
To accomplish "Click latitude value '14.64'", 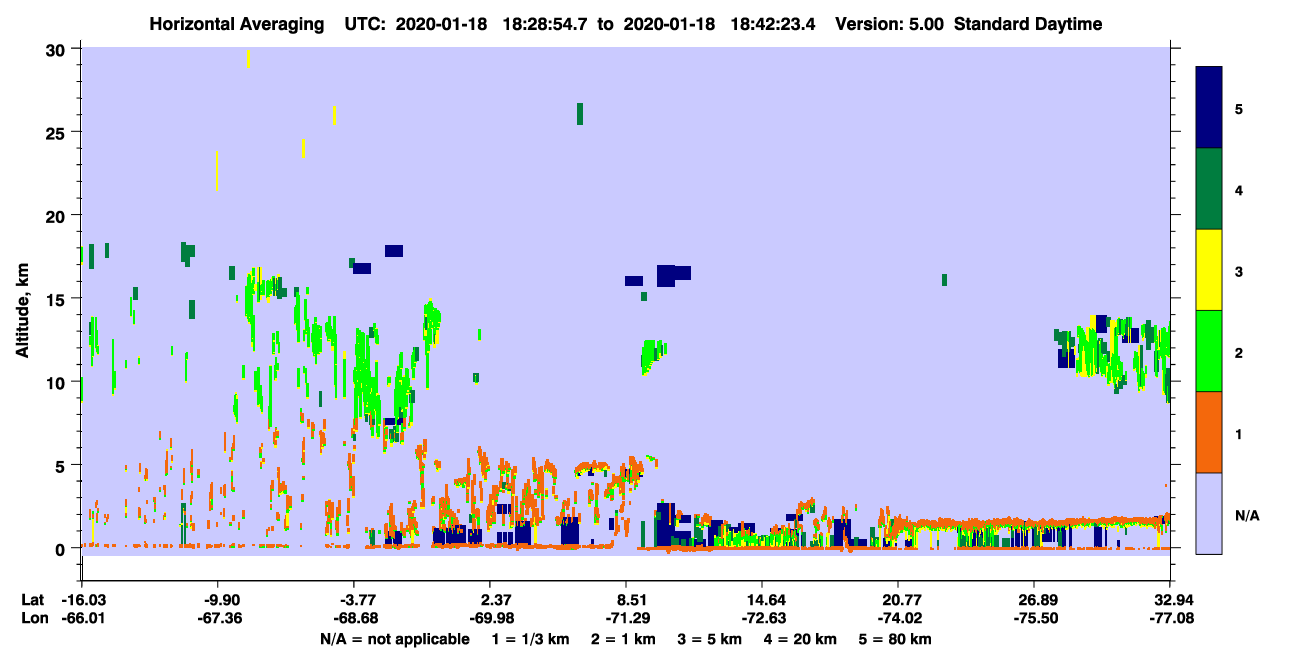I will tap(762, 600).
